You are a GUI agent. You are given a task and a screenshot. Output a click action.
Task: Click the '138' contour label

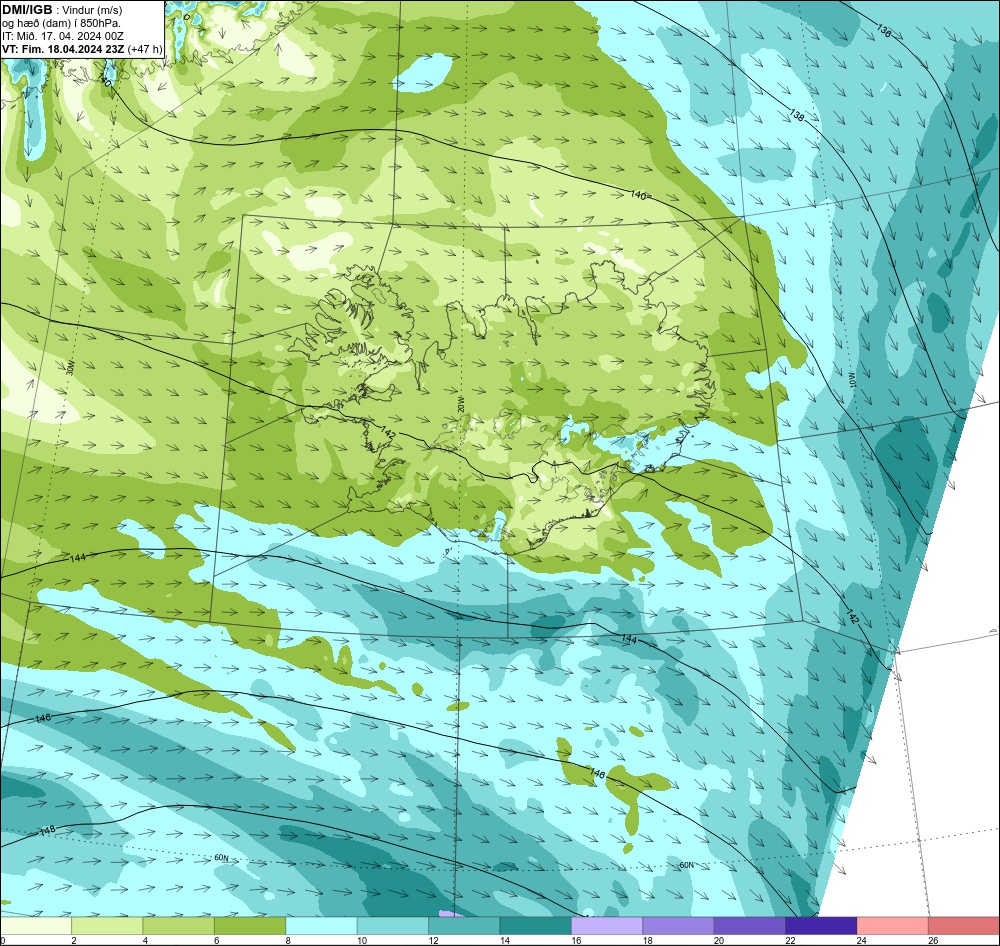(x=797, y=115)
